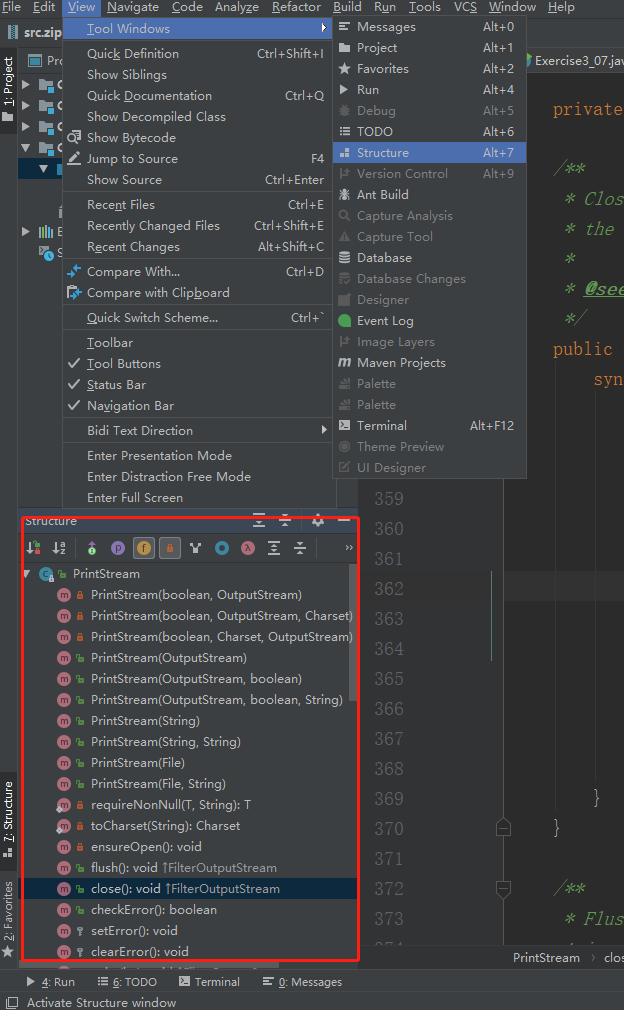Uncheck Navigation Bar in View menu
Image resolution: width=624 pixels, height=1010 pixels.
130,406
